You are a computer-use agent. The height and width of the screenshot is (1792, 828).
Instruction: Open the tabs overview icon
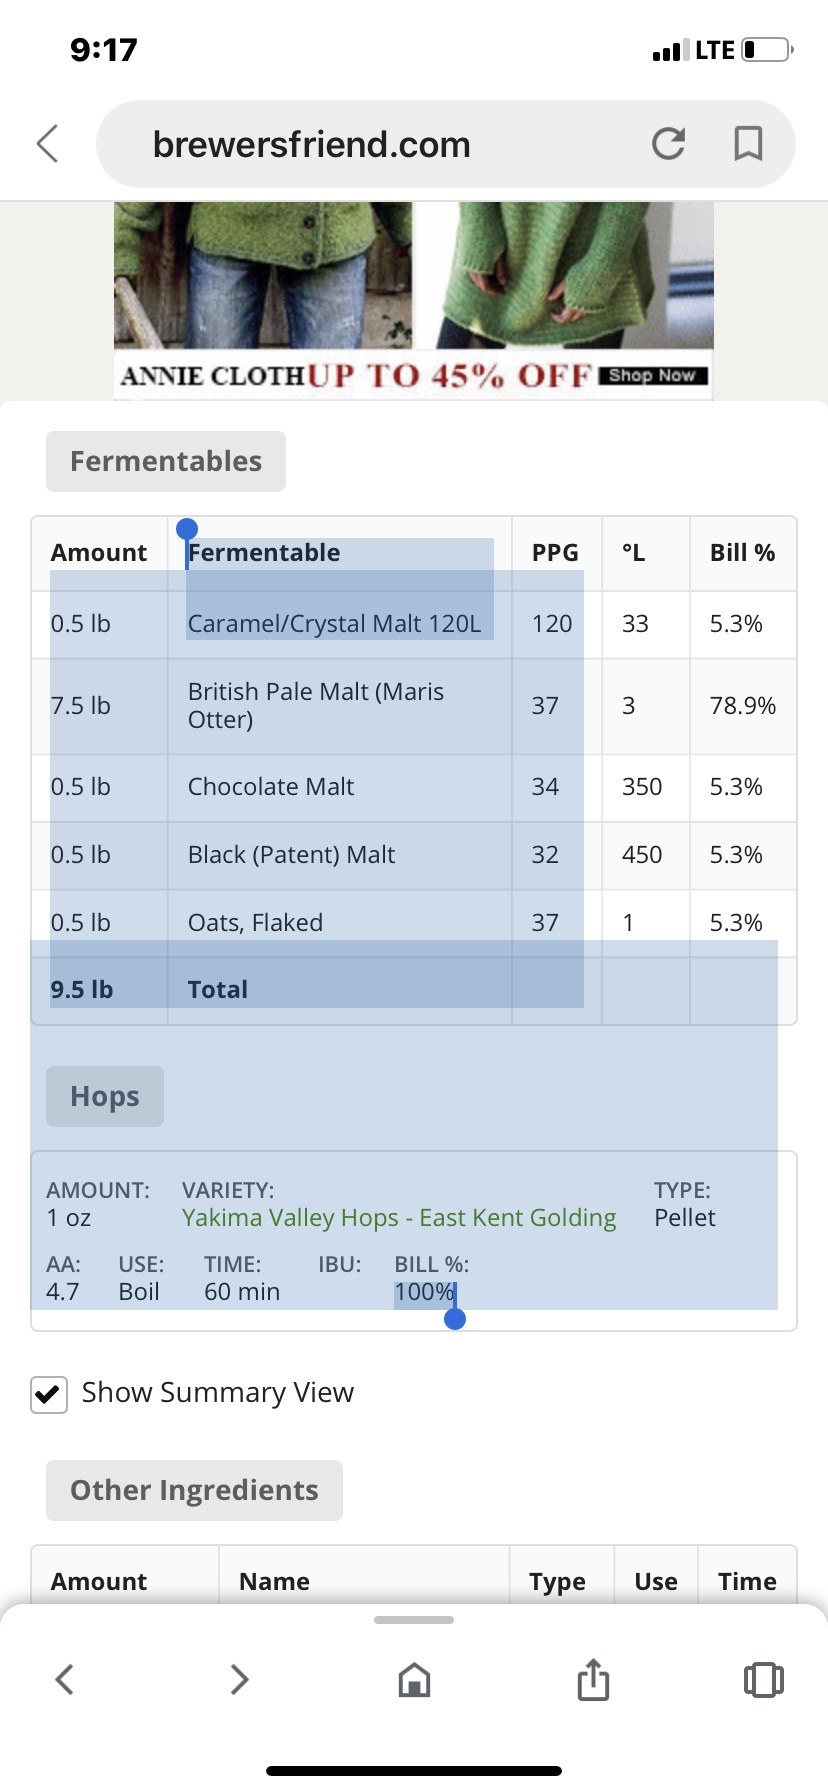coord(763,1679)
